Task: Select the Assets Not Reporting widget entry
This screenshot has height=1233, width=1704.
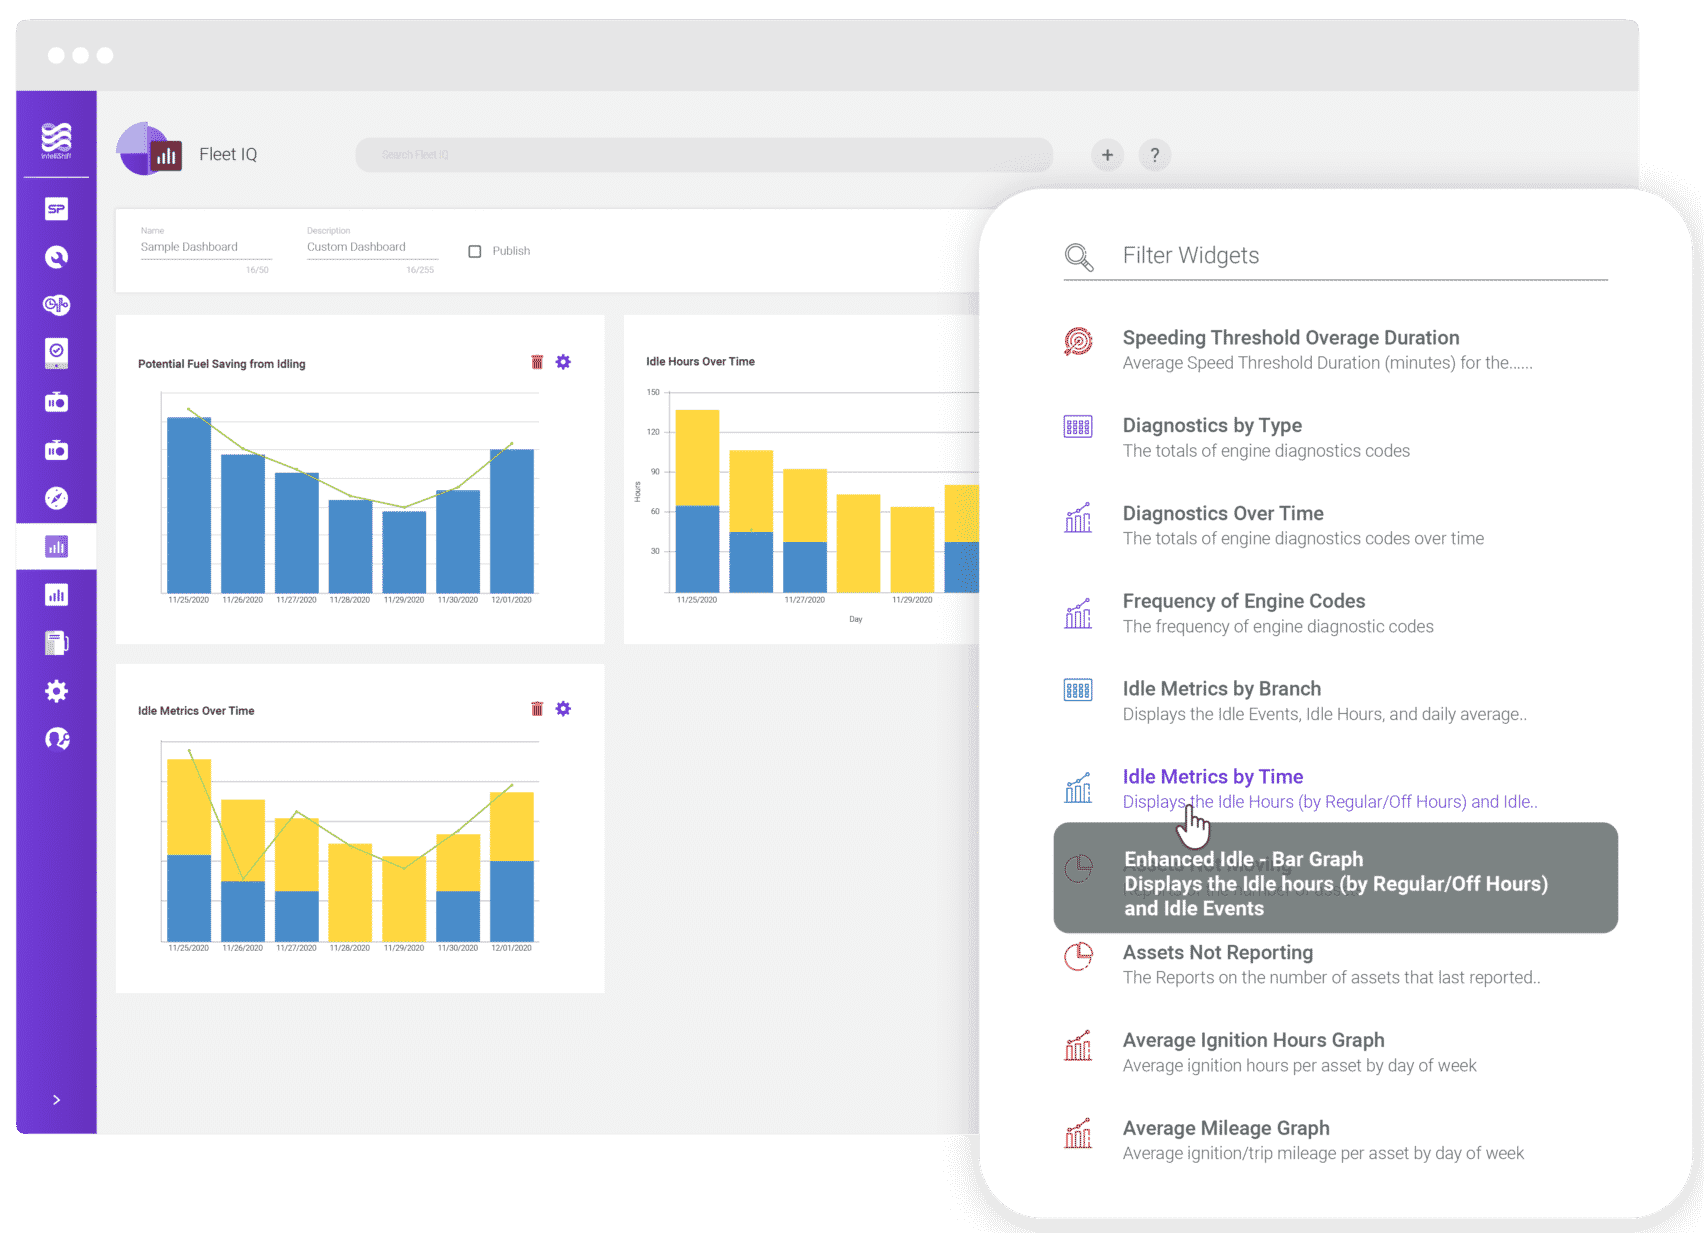Action: pyautogui.click(x=1218, y=952)
